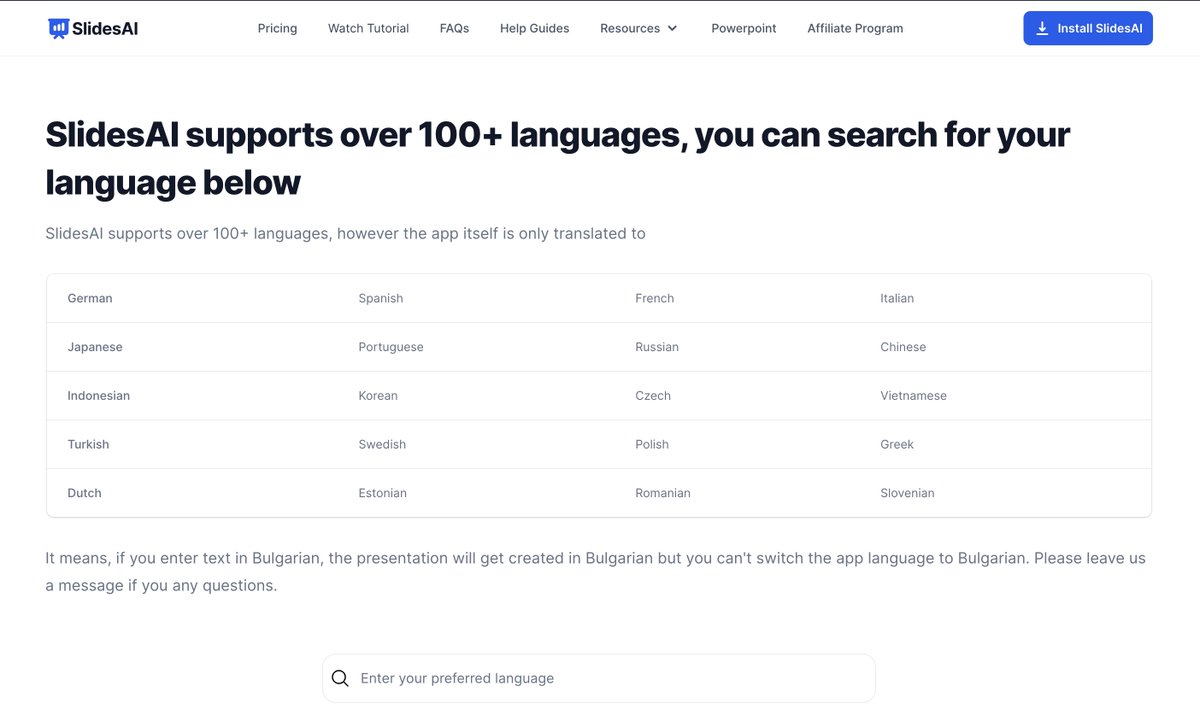Click the download icon in Install button
Image resolution: width=1200 pixels, height=727 pixels.
1042,28
